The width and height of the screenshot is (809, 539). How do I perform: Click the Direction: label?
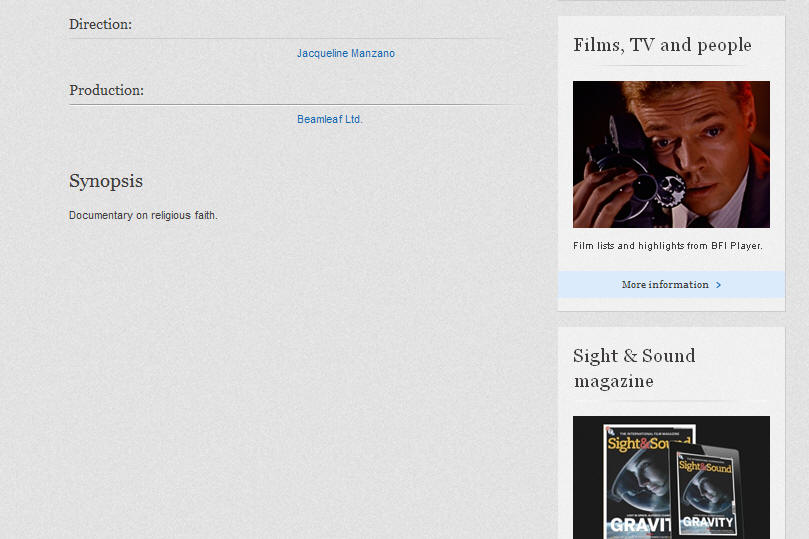click(x=101, y=24)
